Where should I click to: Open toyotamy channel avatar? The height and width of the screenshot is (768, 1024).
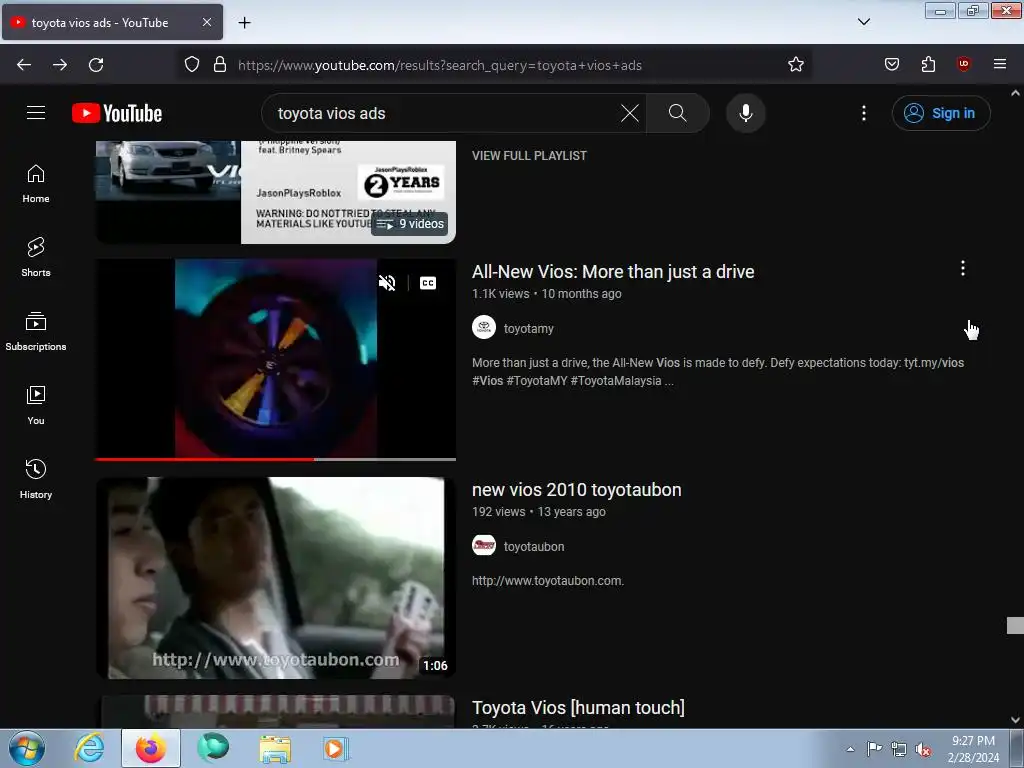click(484, 328)
